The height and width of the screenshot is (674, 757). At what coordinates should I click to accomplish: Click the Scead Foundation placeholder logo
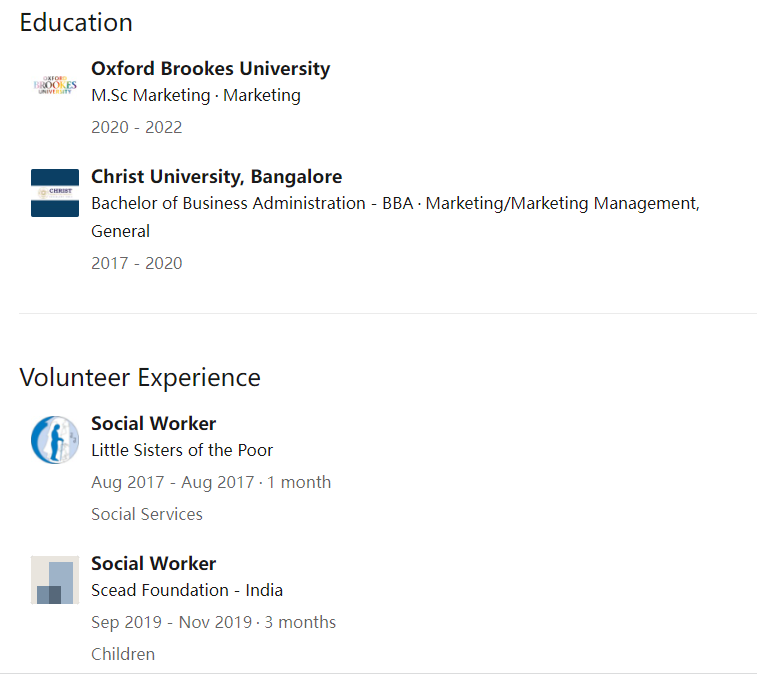[x=55, y=580]
